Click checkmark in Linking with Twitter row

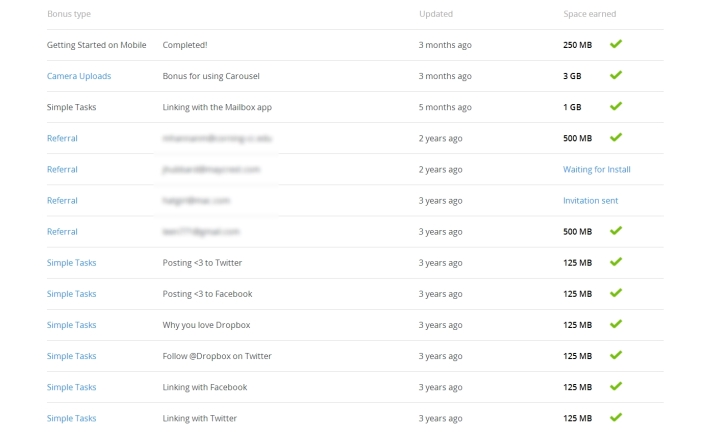pyautogui.click(x=616, y=417)
